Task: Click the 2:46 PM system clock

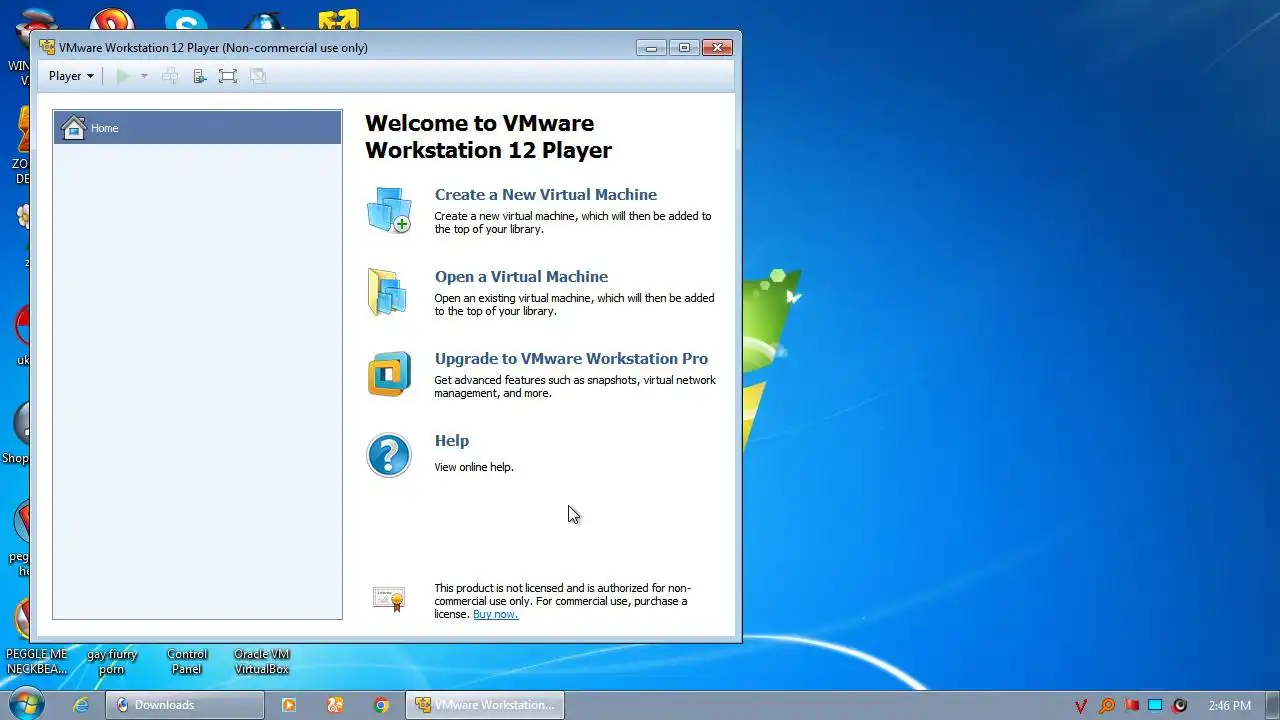Action: coord(1229,706)
